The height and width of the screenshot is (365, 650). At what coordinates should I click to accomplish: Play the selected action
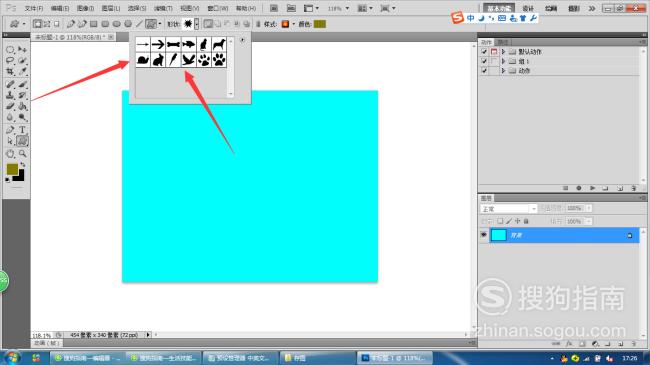coord(592,188)
